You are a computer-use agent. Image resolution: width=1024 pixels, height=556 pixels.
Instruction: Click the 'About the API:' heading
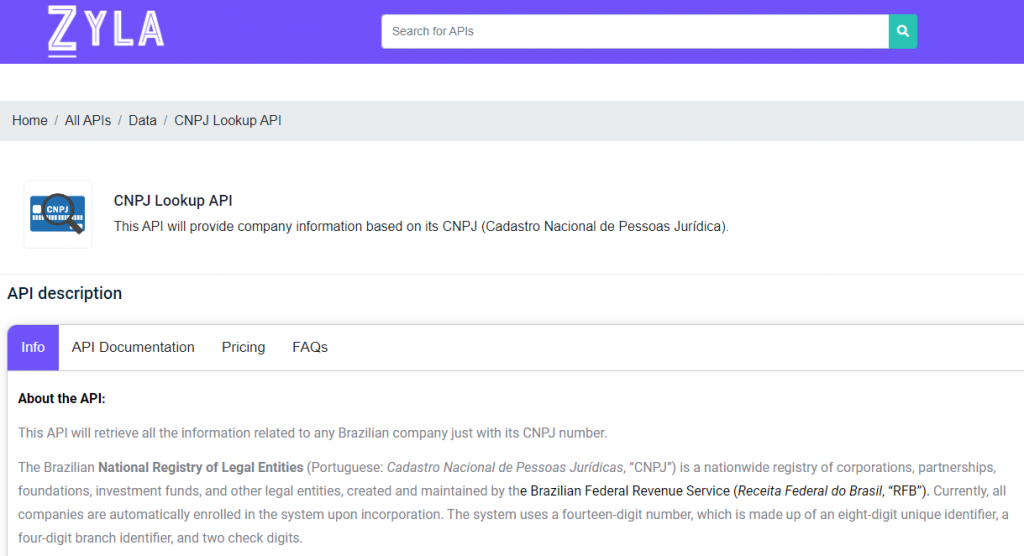pos(61,399)
